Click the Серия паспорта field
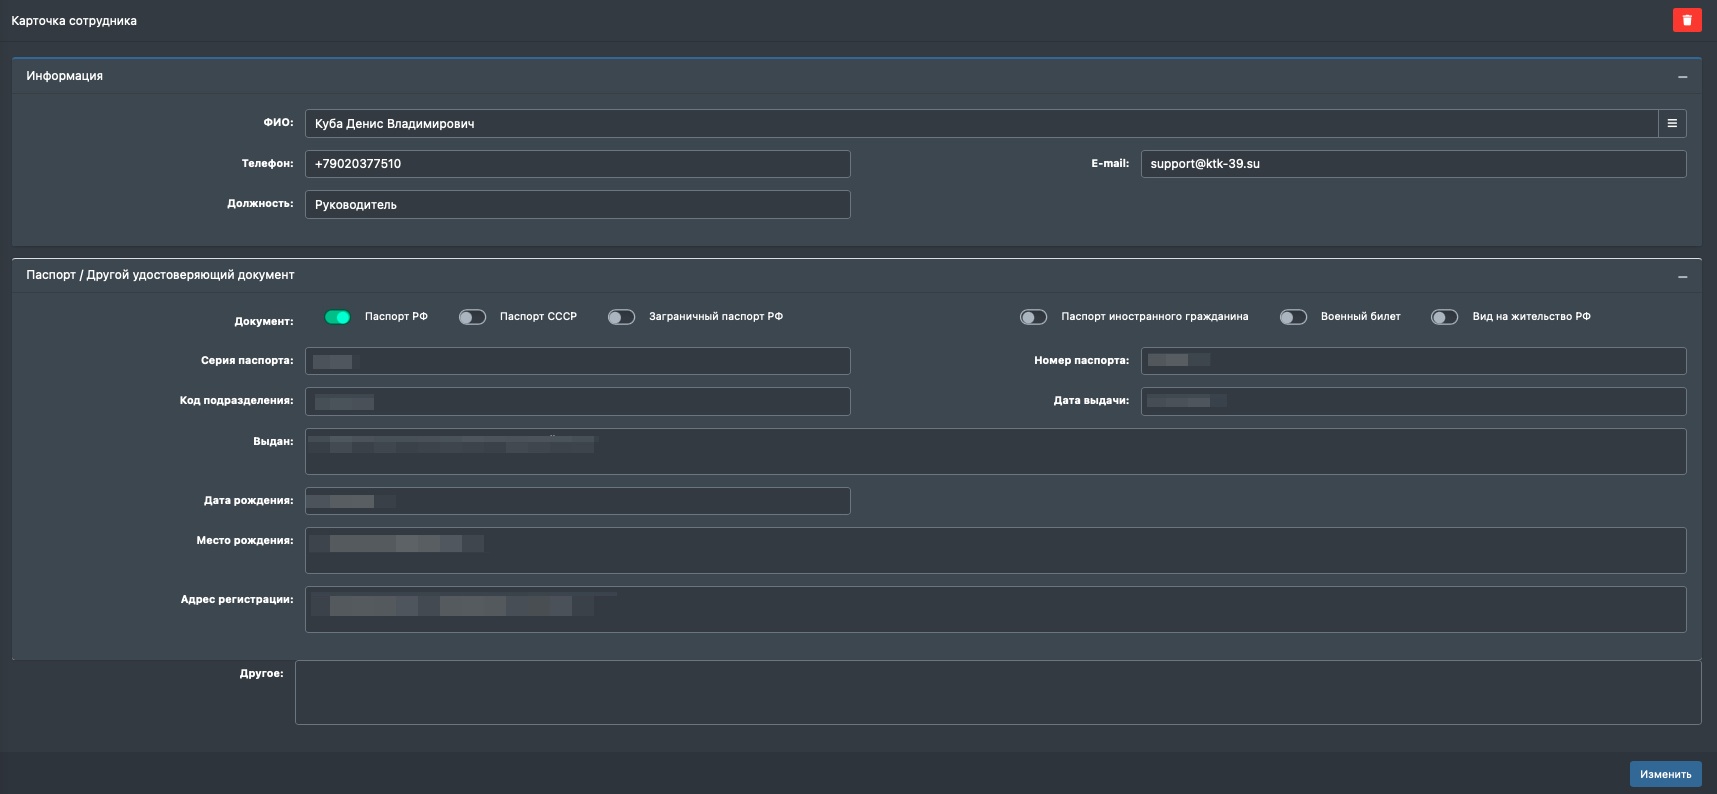1717x794 pixels. [x=578, y=361]
